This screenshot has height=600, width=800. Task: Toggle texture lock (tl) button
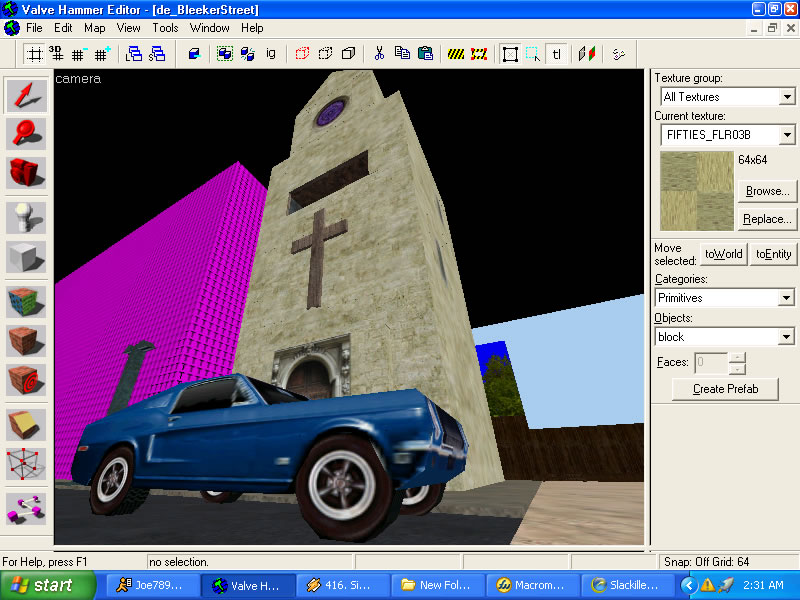pyautogui.click(x=556, y=53)
